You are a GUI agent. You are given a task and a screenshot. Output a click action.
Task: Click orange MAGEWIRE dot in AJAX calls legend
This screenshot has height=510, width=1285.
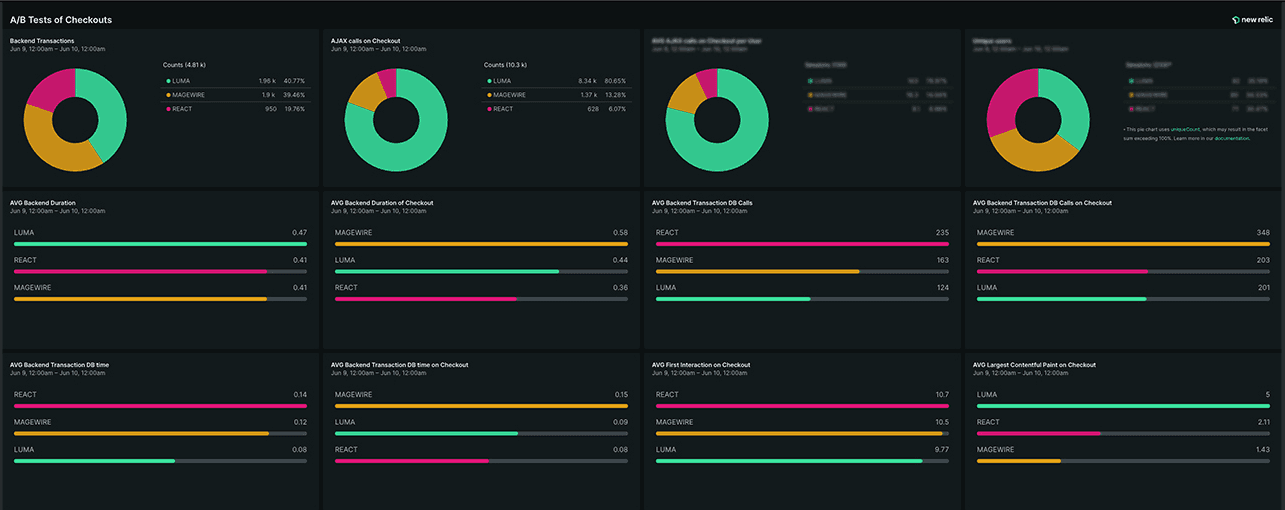(x=490, y=95)
